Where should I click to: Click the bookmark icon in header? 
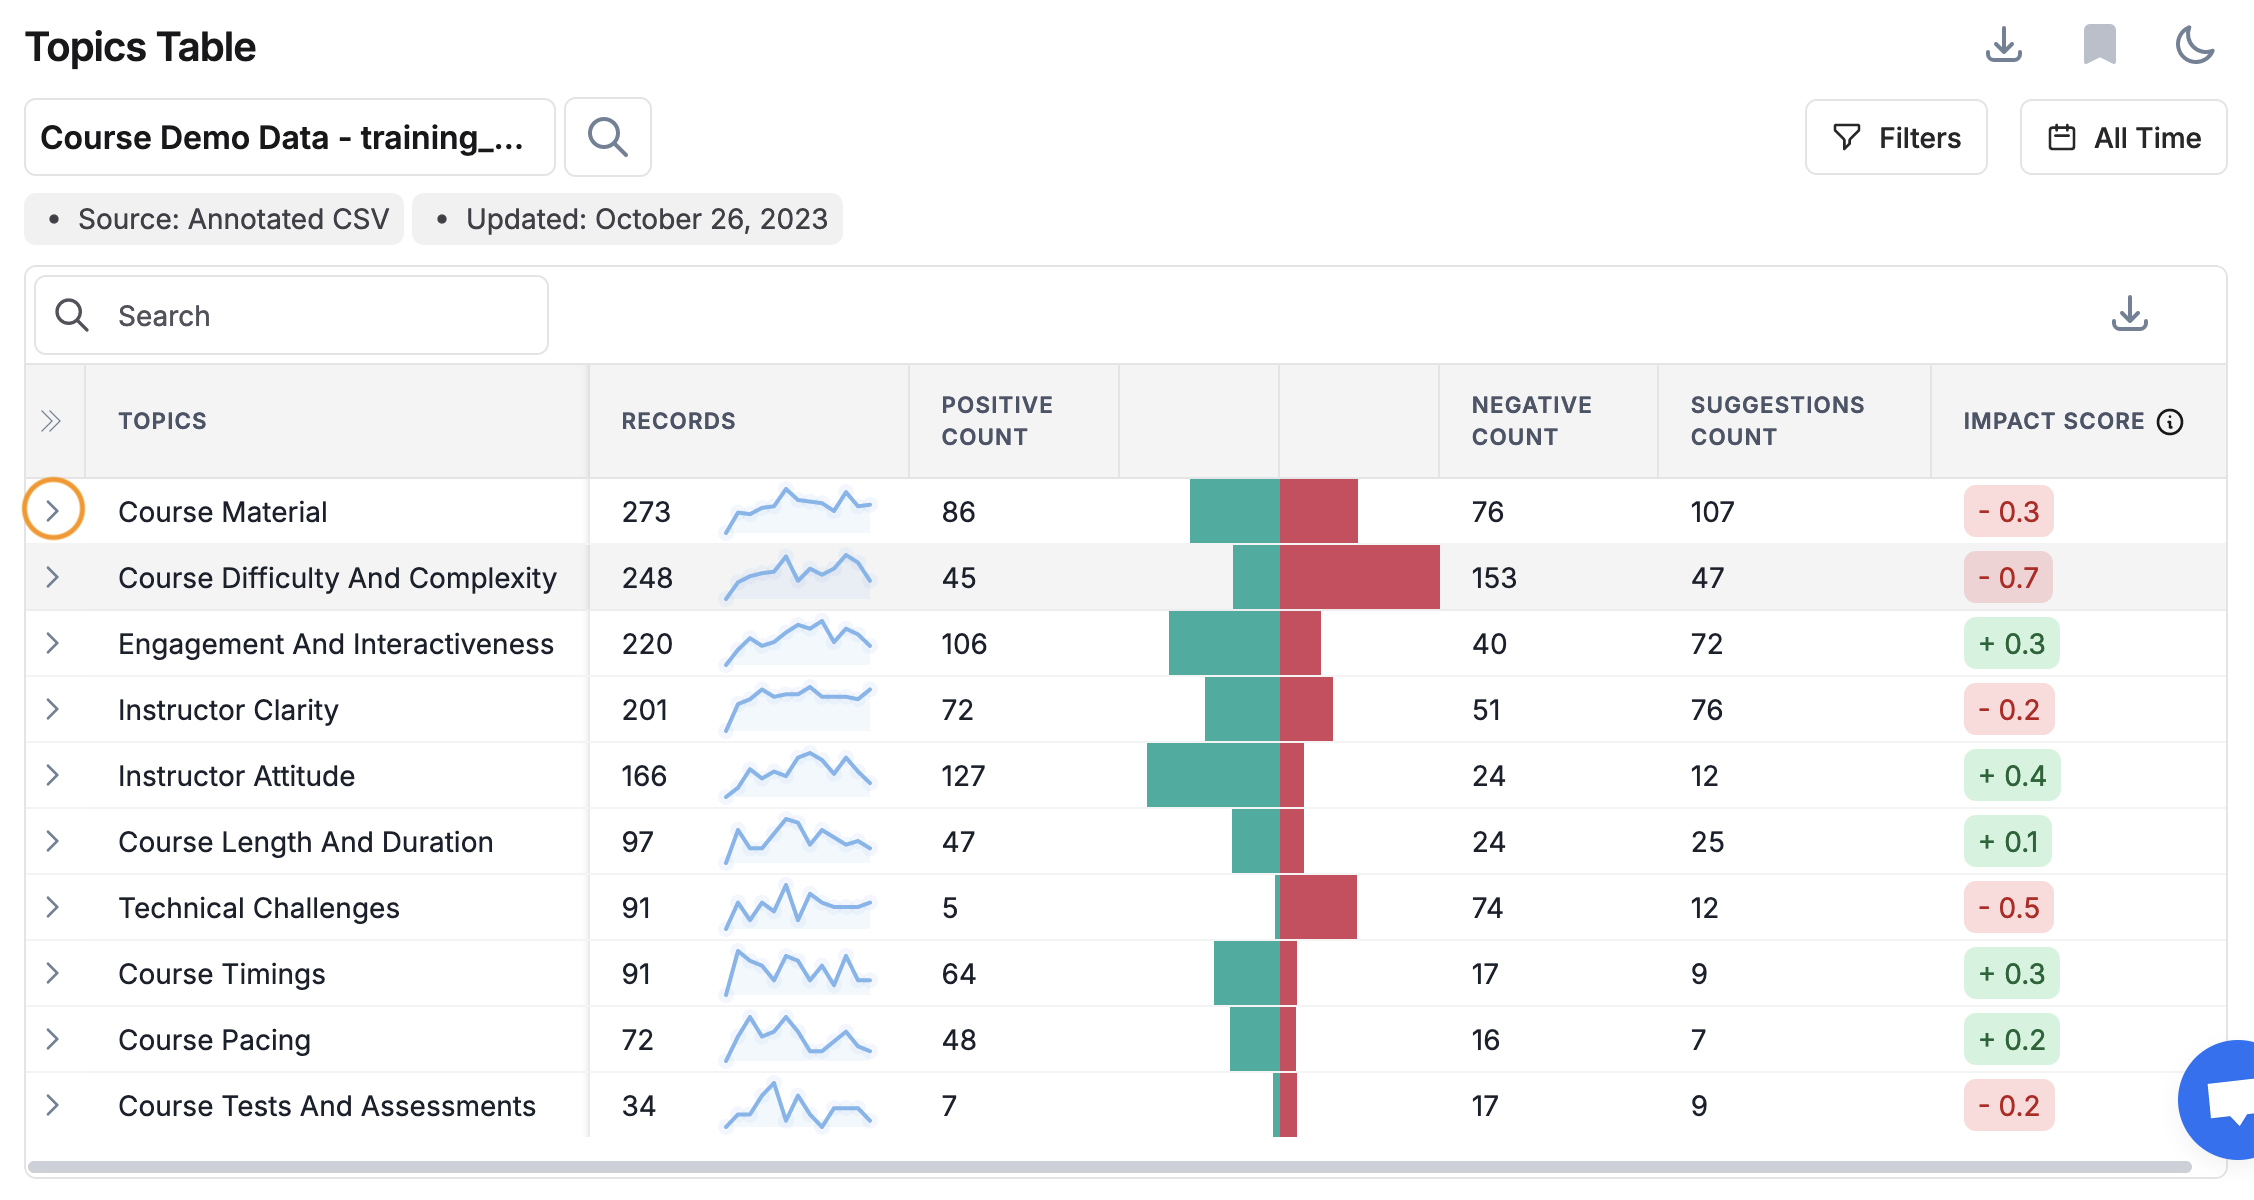(2099, 45)
